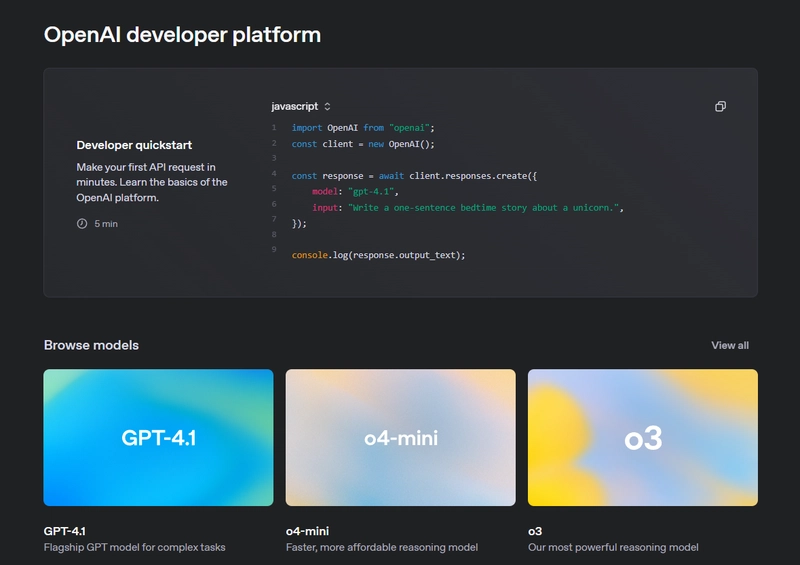Click code line importing OpenAI from "openai"
This screenshot has height=565, width=800.
pyautogui.click(x=363, y=128)
